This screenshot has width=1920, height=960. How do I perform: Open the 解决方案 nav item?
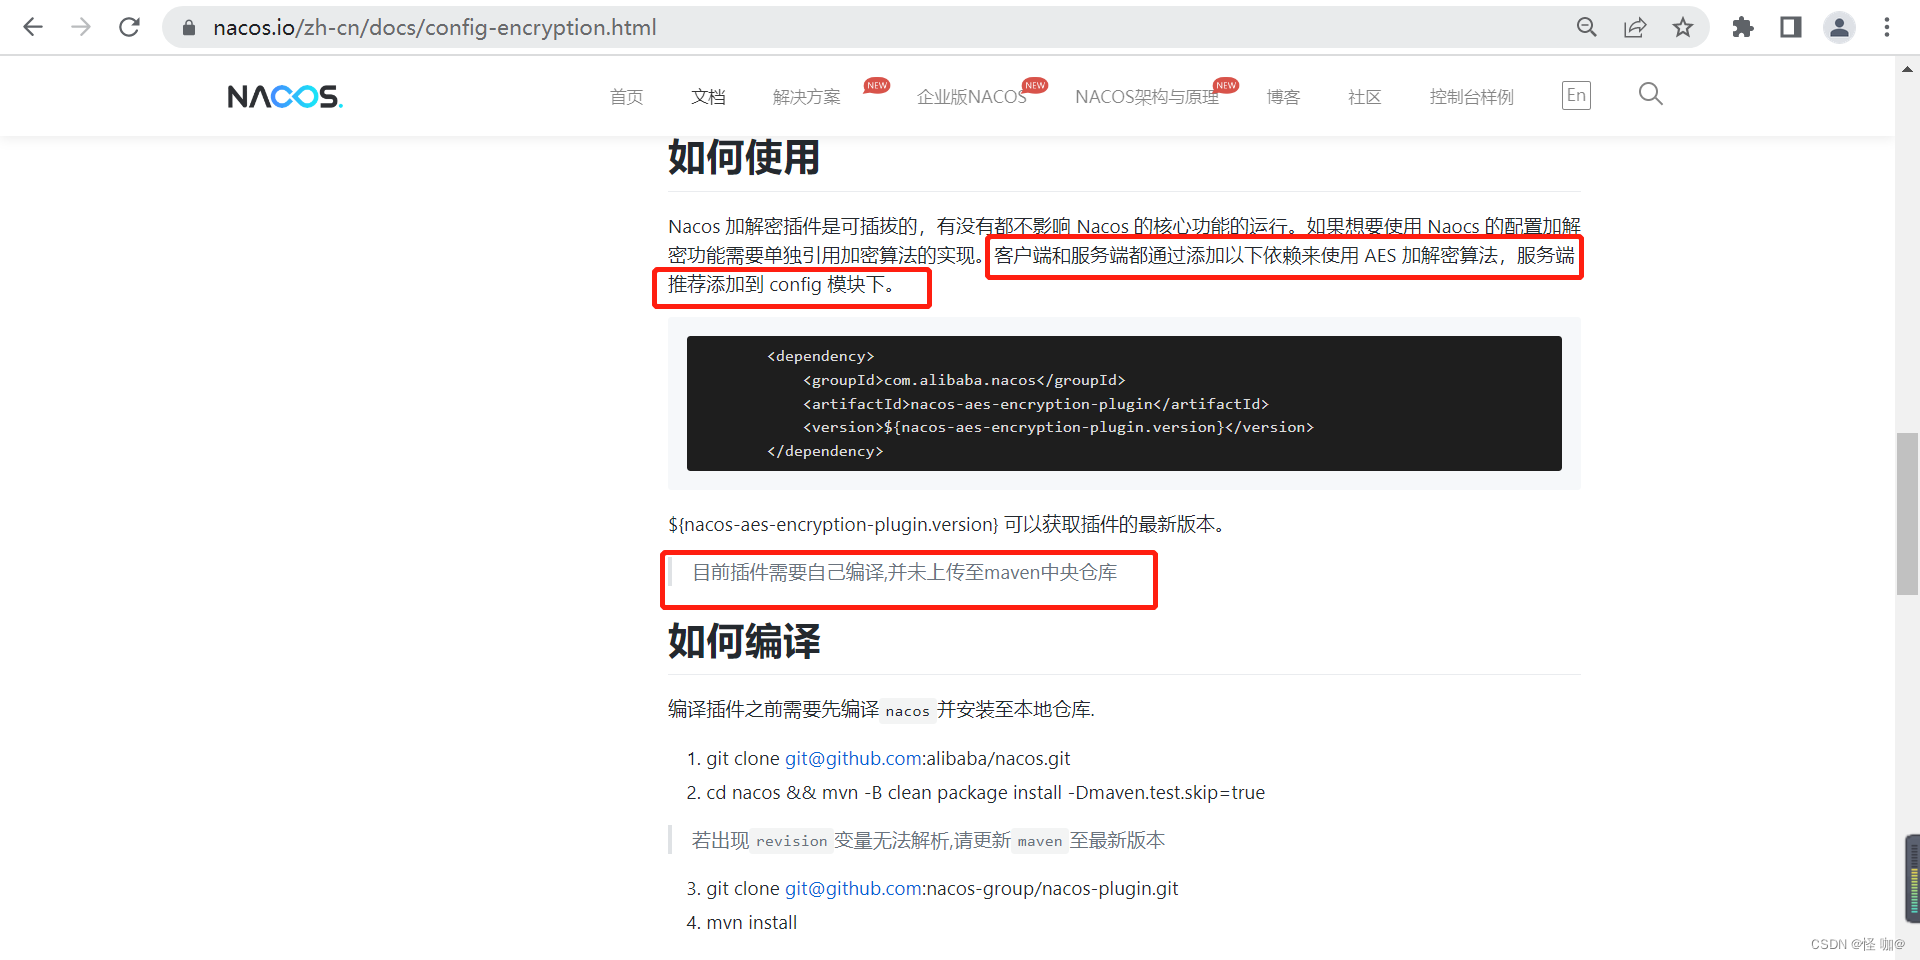806,97
